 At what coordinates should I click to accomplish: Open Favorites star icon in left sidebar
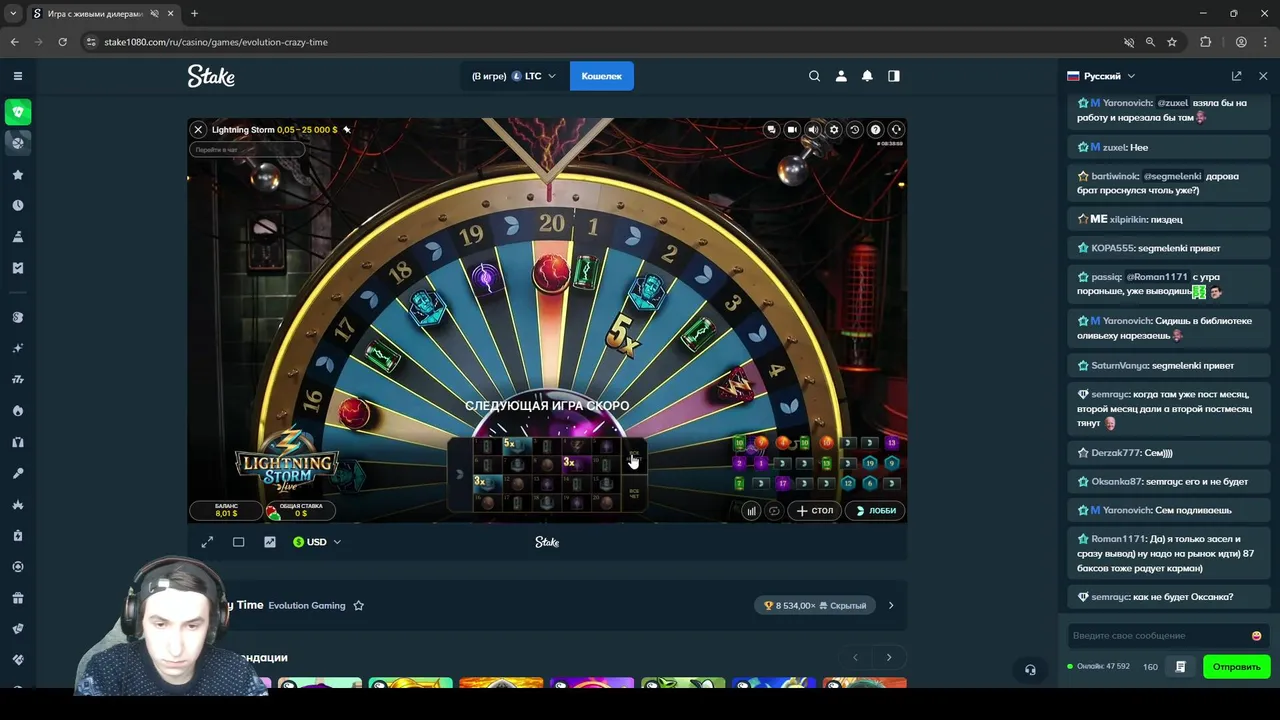18,175
